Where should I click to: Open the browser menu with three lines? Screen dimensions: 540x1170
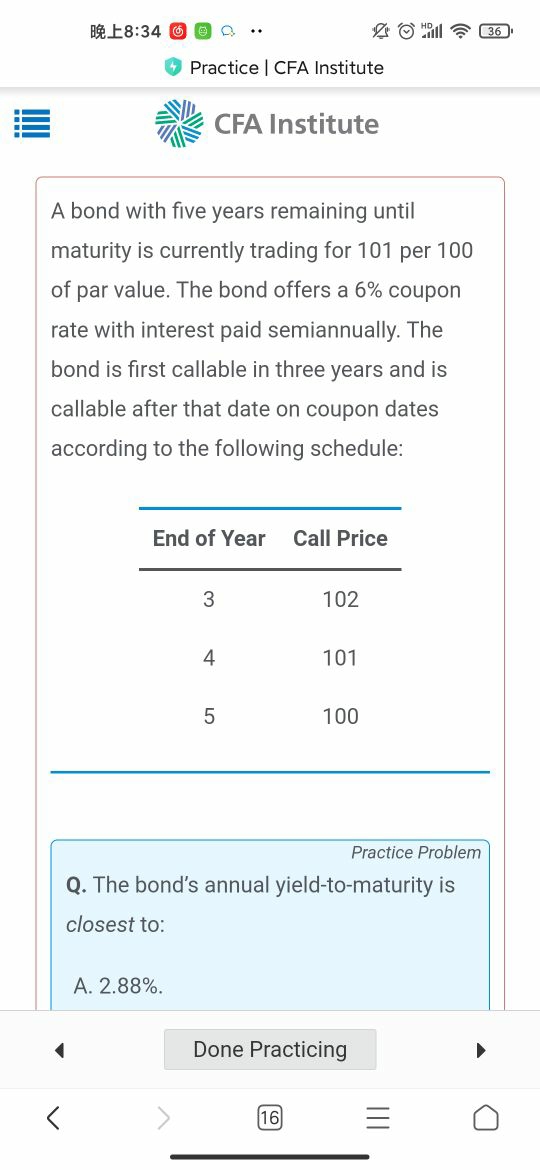click(377, 1118)
